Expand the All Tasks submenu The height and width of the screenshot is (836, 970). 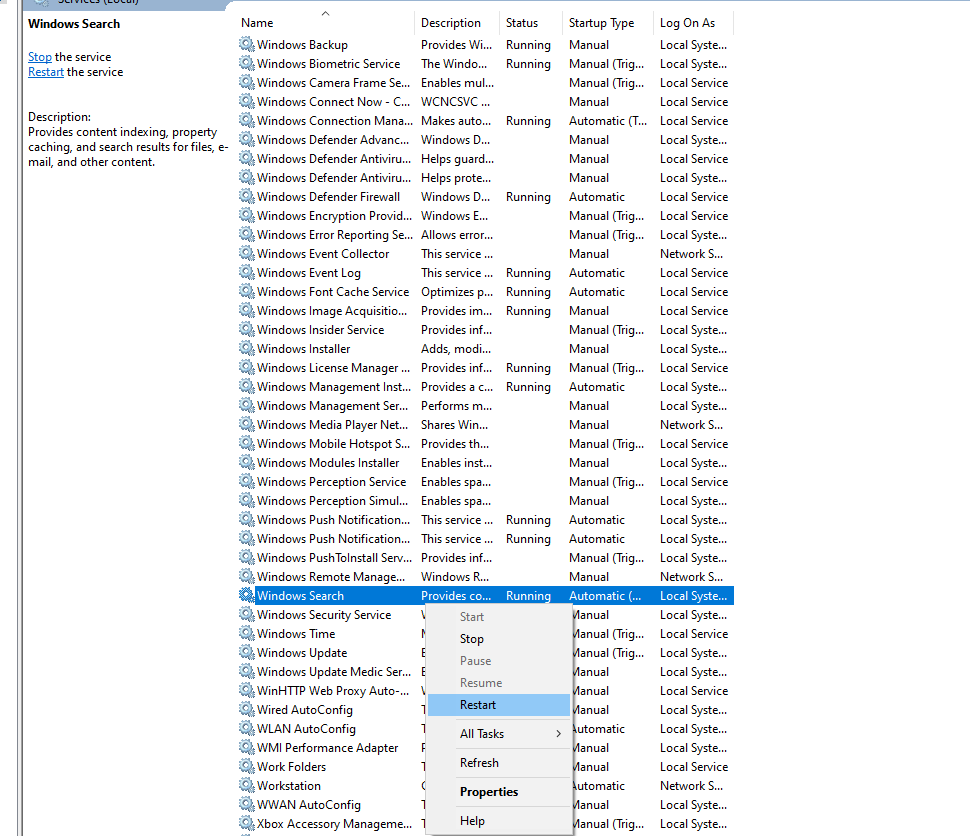(498, 734)
